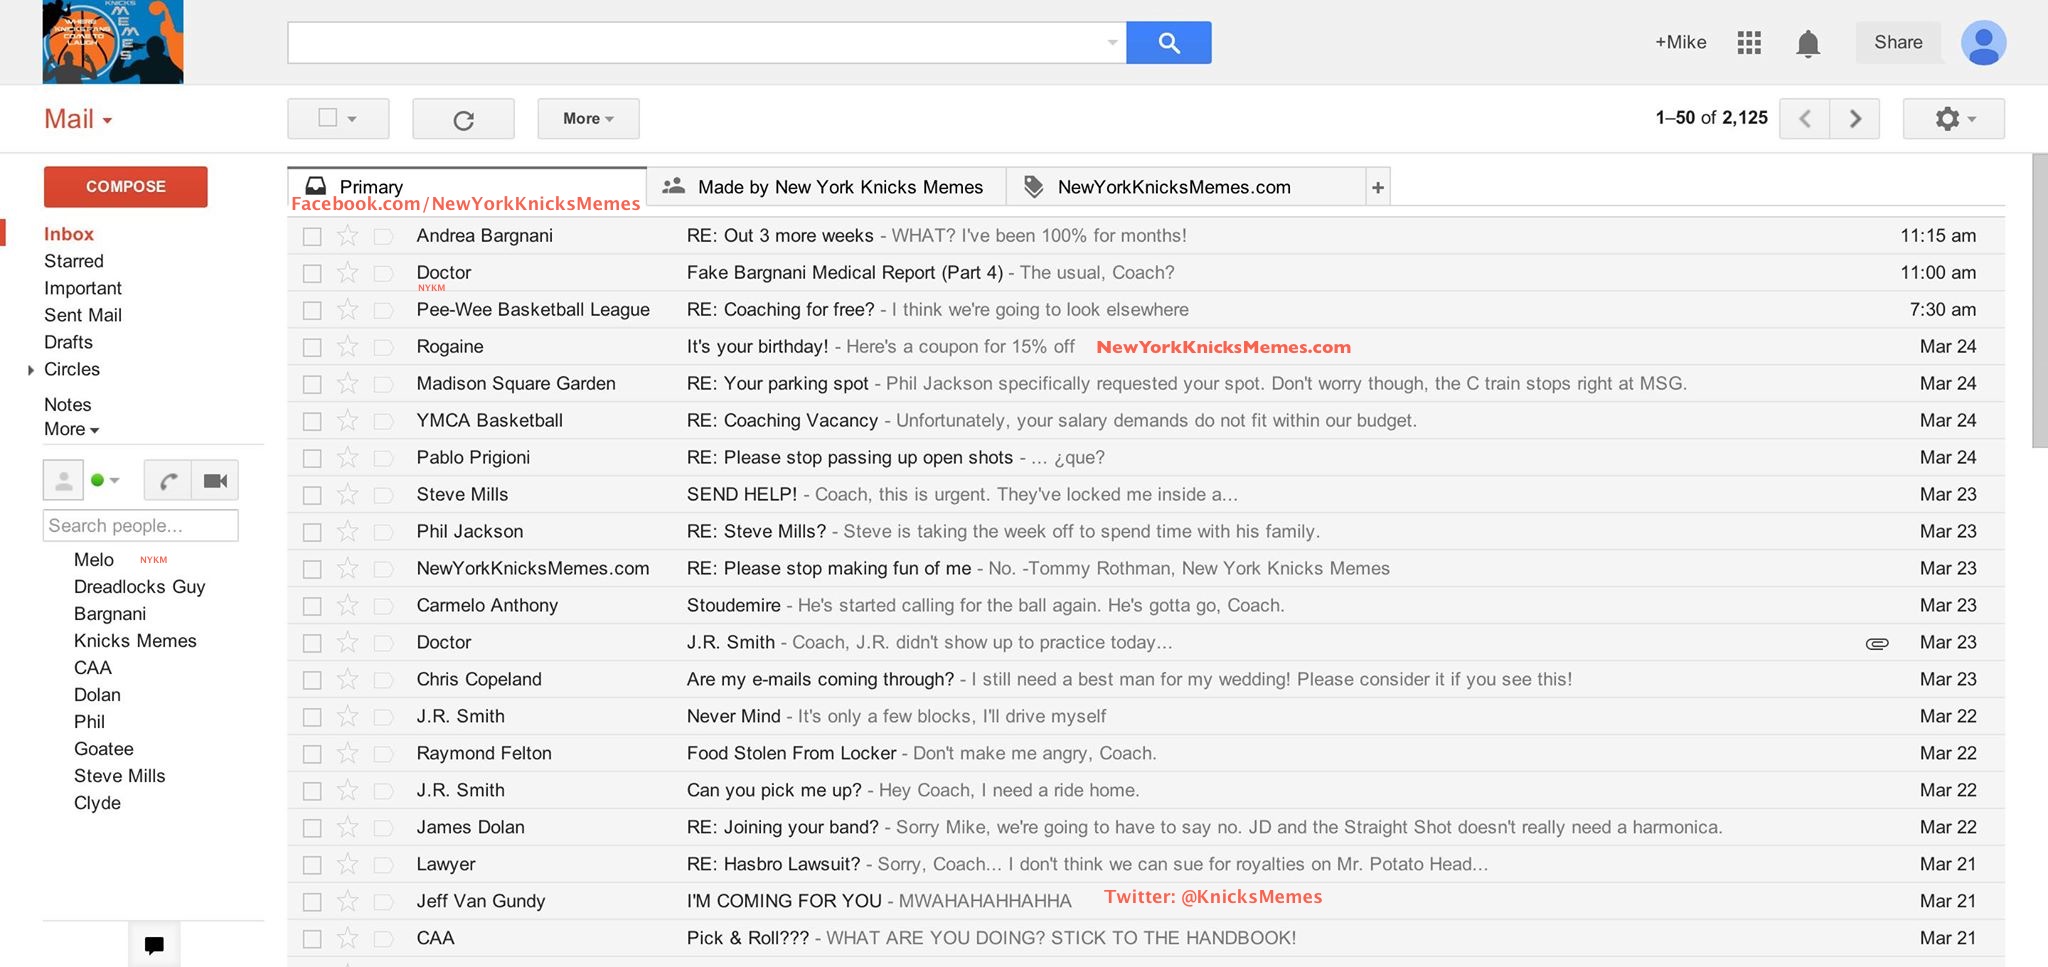Open the Mail dropdown menu

[78, 119]
